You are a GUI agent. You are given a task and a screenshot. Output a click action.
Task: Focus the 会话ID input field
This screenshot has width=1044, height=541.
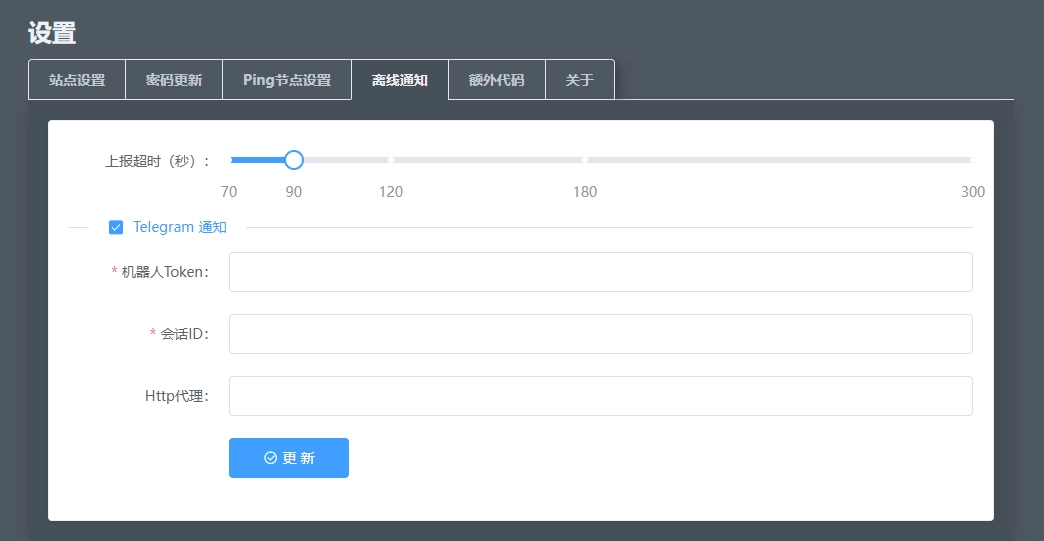pyautogui.click(x=601, y=334)
